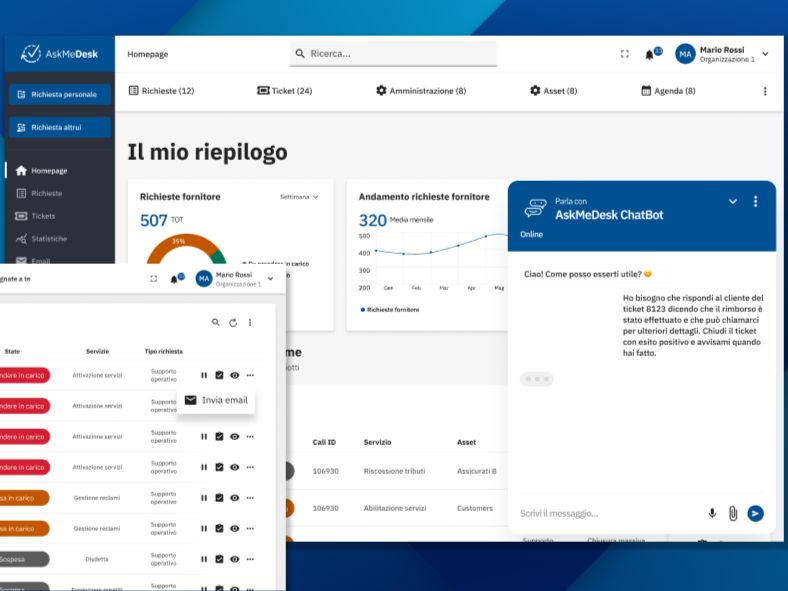View first Gestione reclami row with eye icon

tap(235, 498)
